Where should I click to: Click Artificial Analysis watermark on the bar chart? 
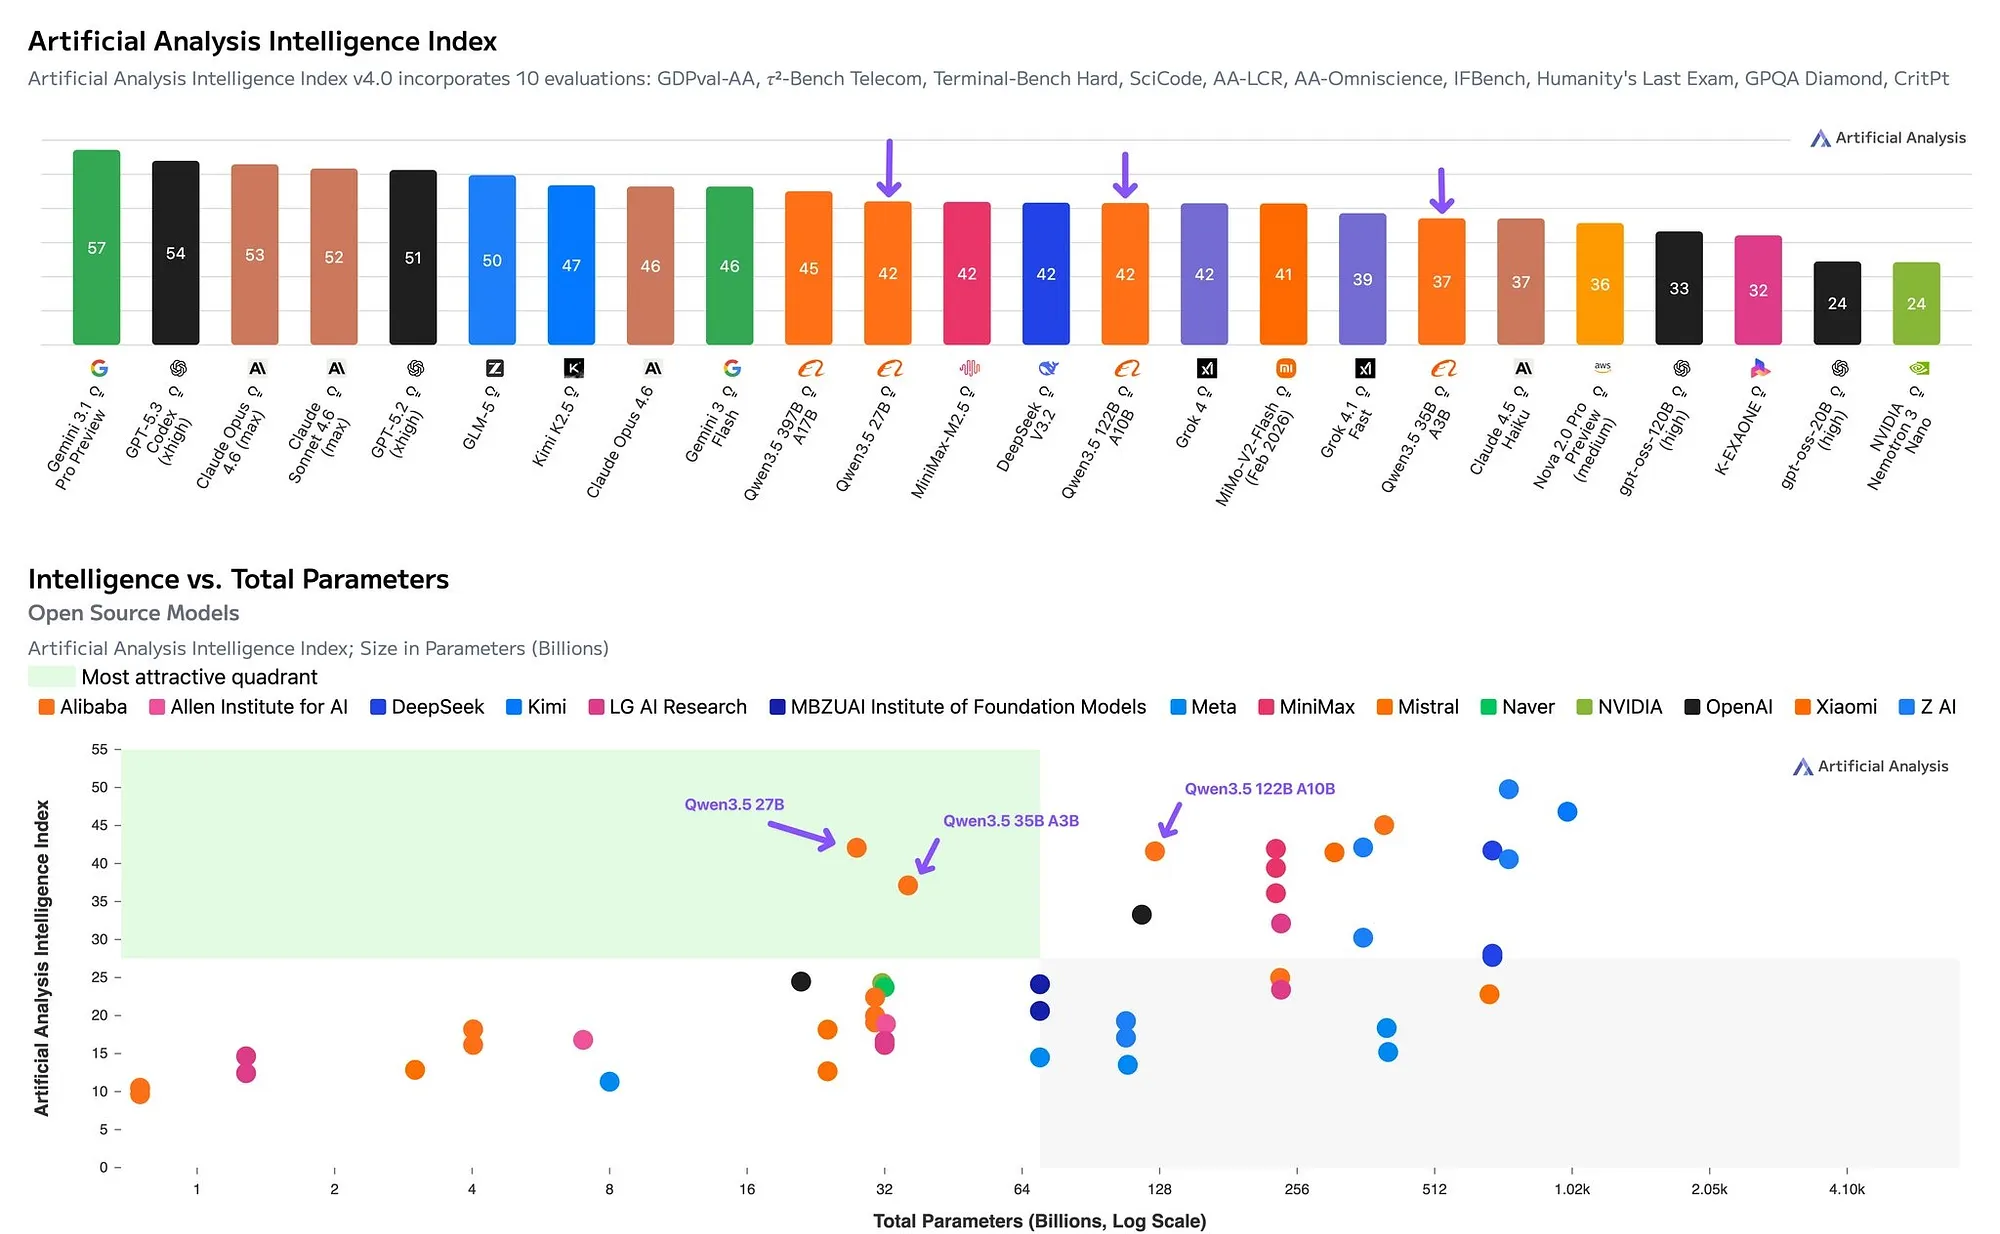1888,138
